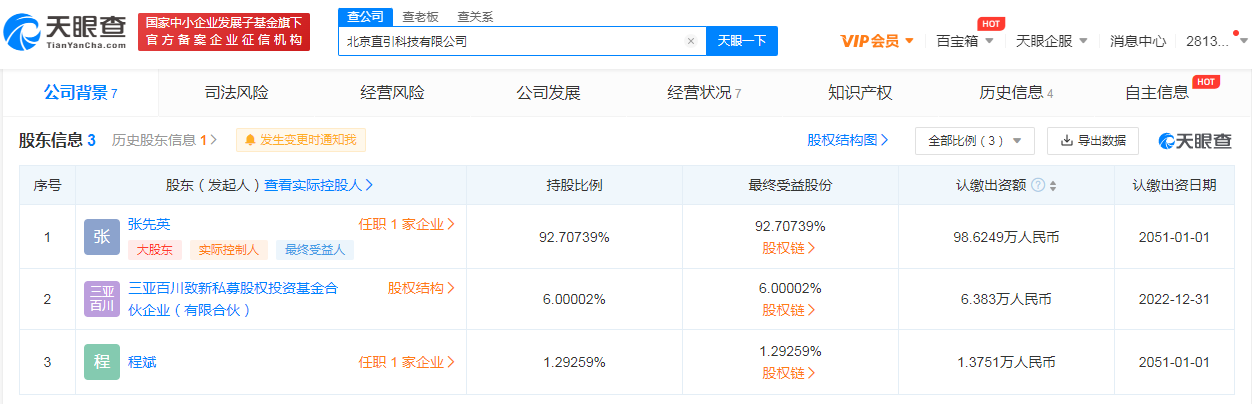Switch to the 查关系 search tab

click(475, 16)
